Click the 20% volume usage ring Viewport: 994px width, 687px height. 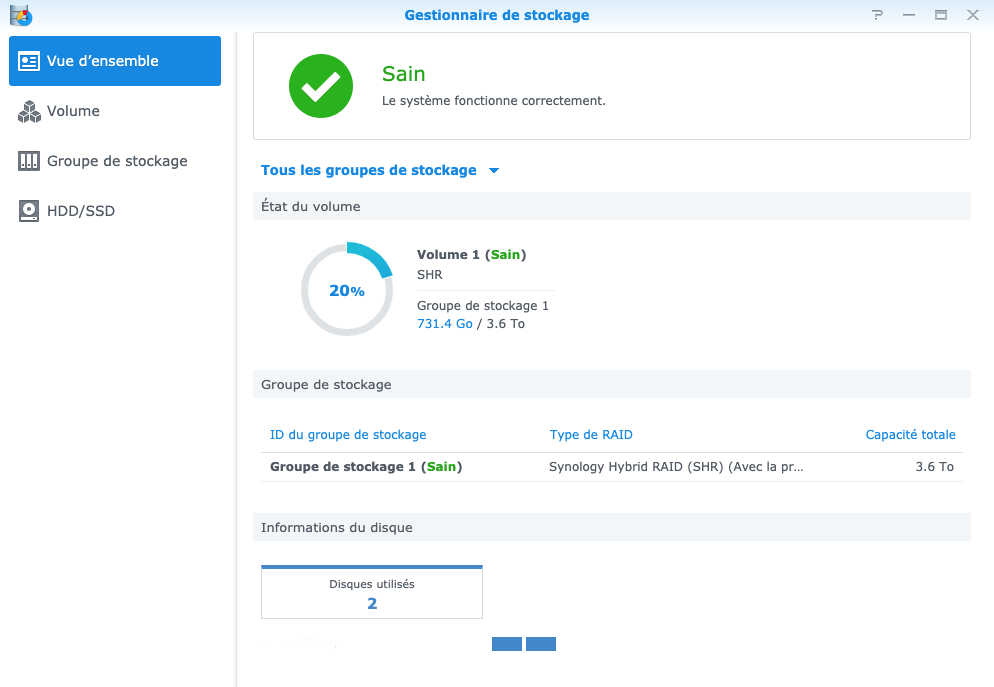pyautogui.click(x=347, y=289)
